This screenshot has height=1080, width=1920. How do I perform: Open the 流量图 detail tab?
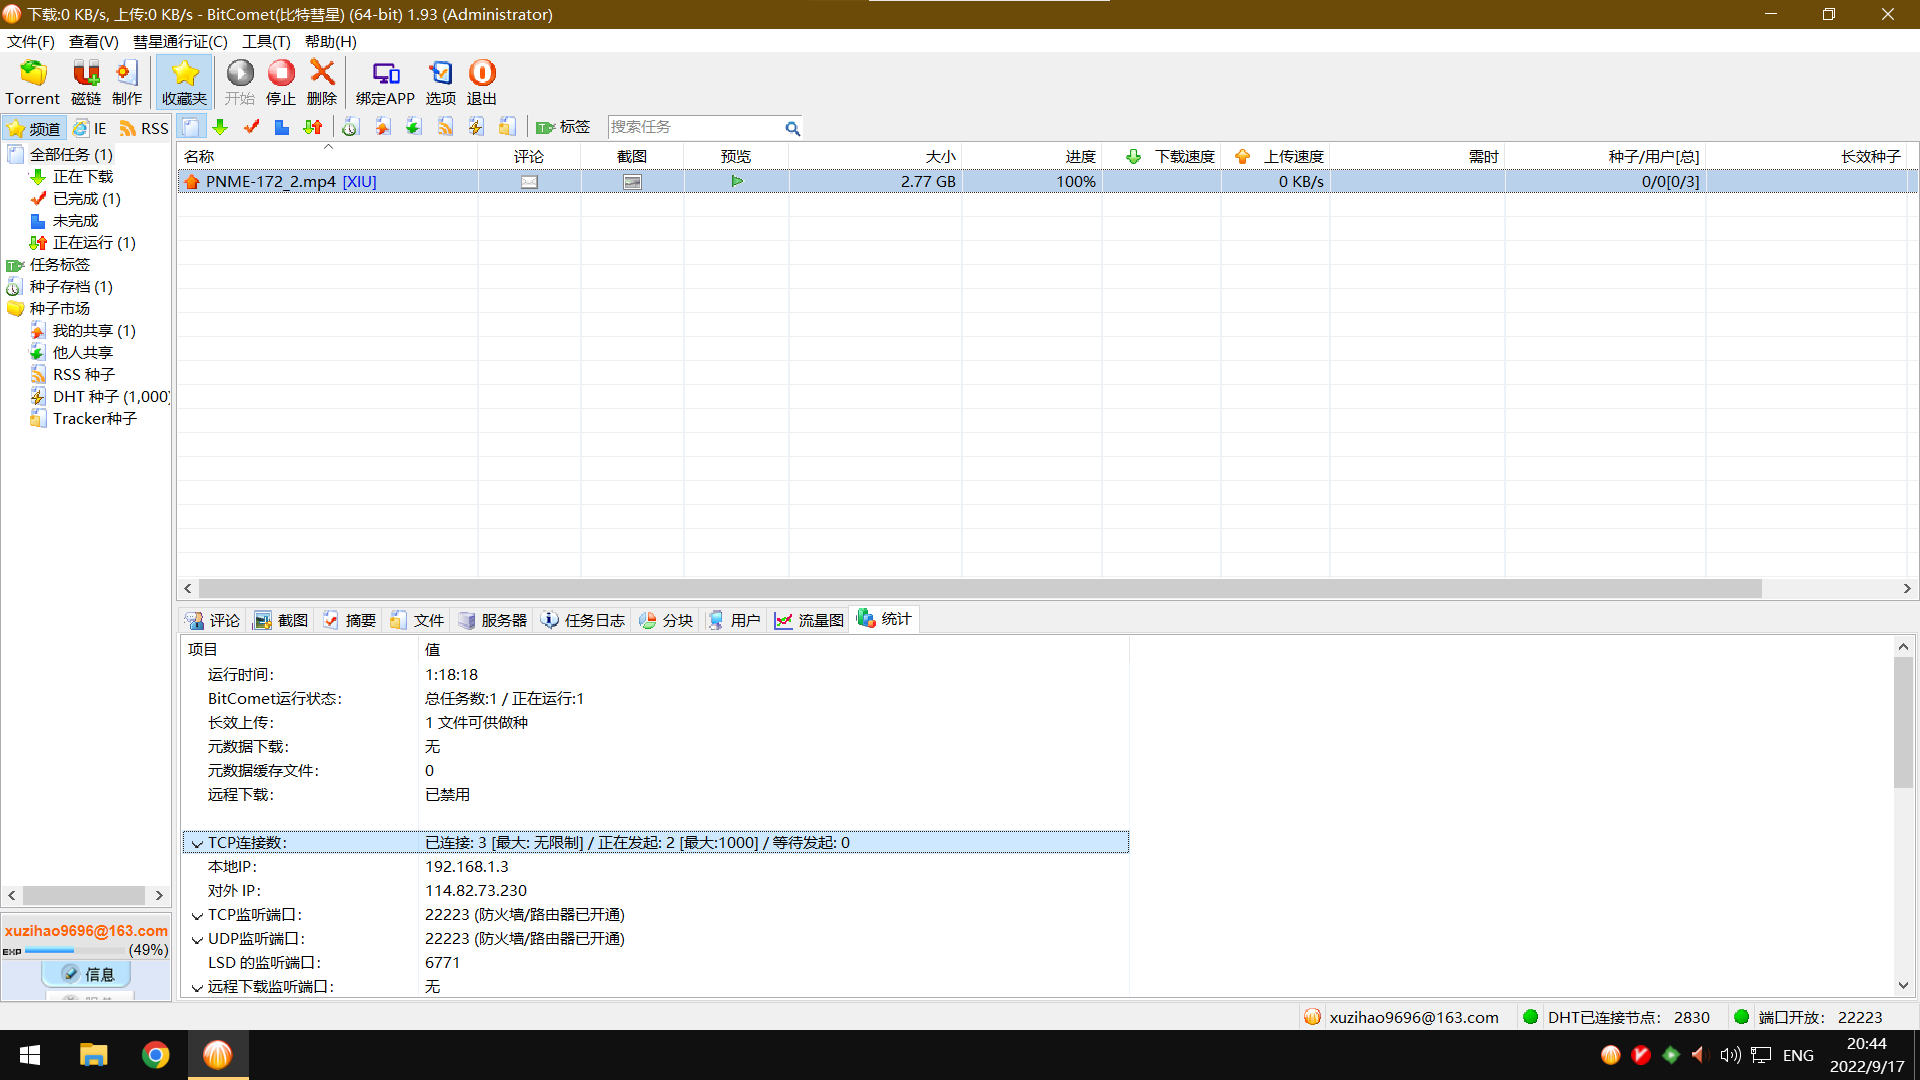pos(809,620)
